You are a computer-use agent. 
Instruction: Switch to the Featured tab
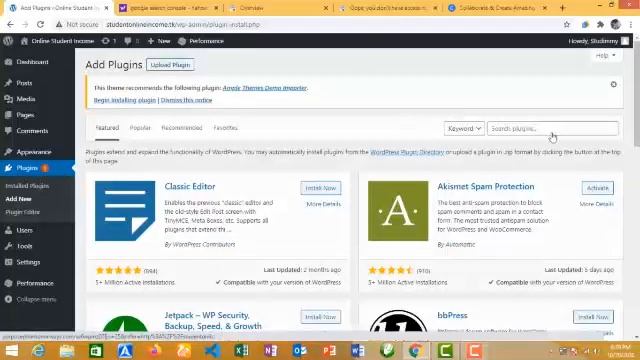[107, 128]
